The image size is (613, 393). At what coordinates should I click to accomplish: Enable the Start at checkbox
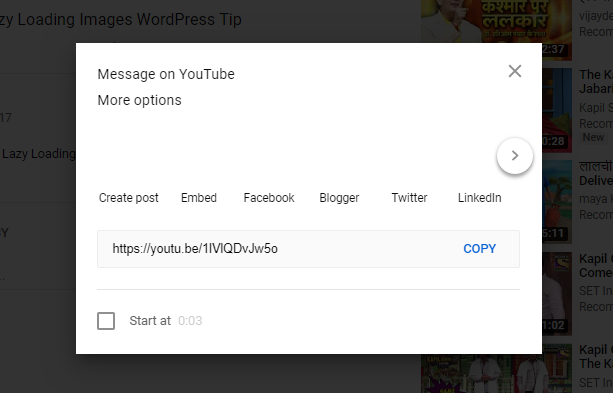[106, 321]
